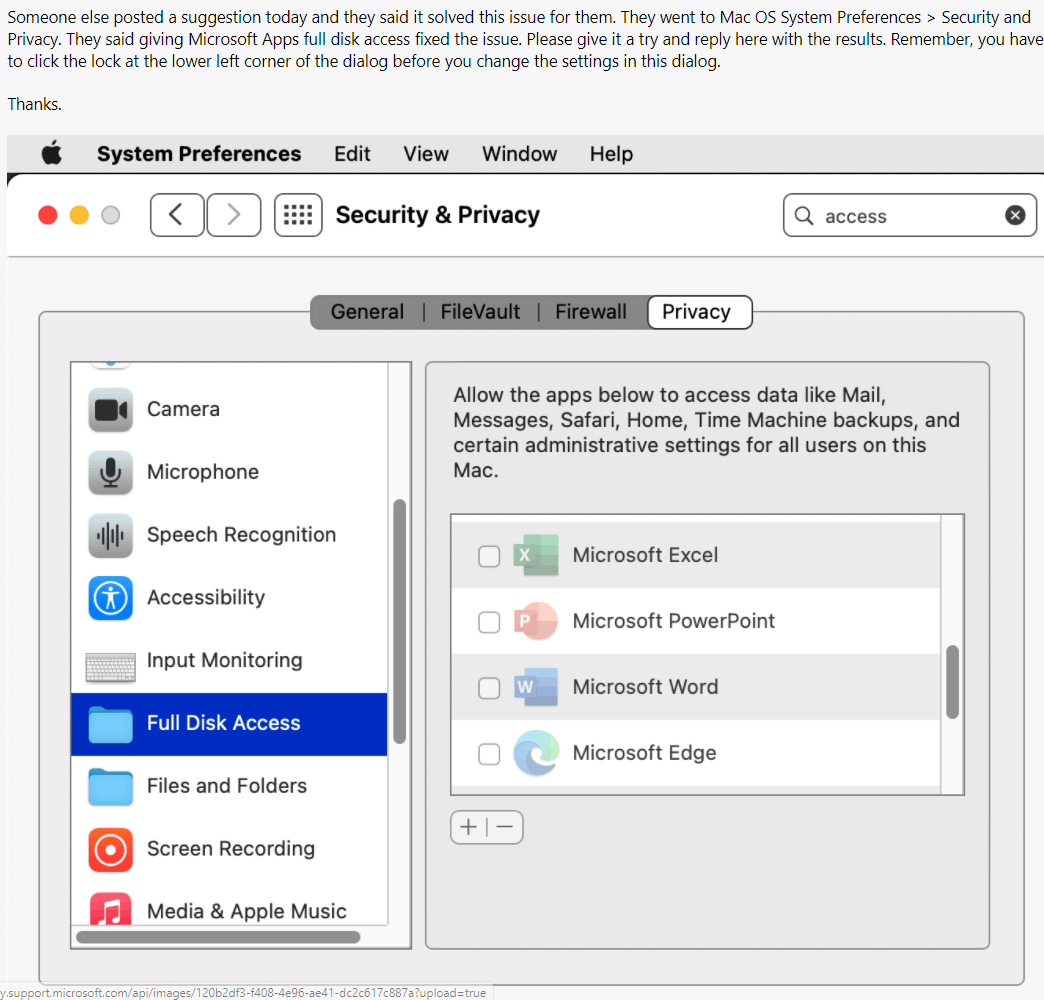Image resolution: width=1044 pixels, height=1000 pixels.
Task: Open the Apple menu
Action: 52,153
